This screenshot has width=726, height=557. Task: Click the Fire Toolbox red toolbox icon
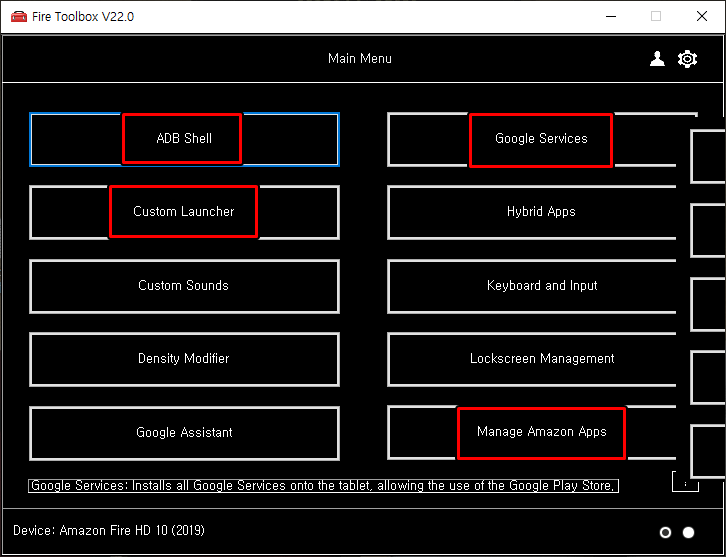pos(19,17)
